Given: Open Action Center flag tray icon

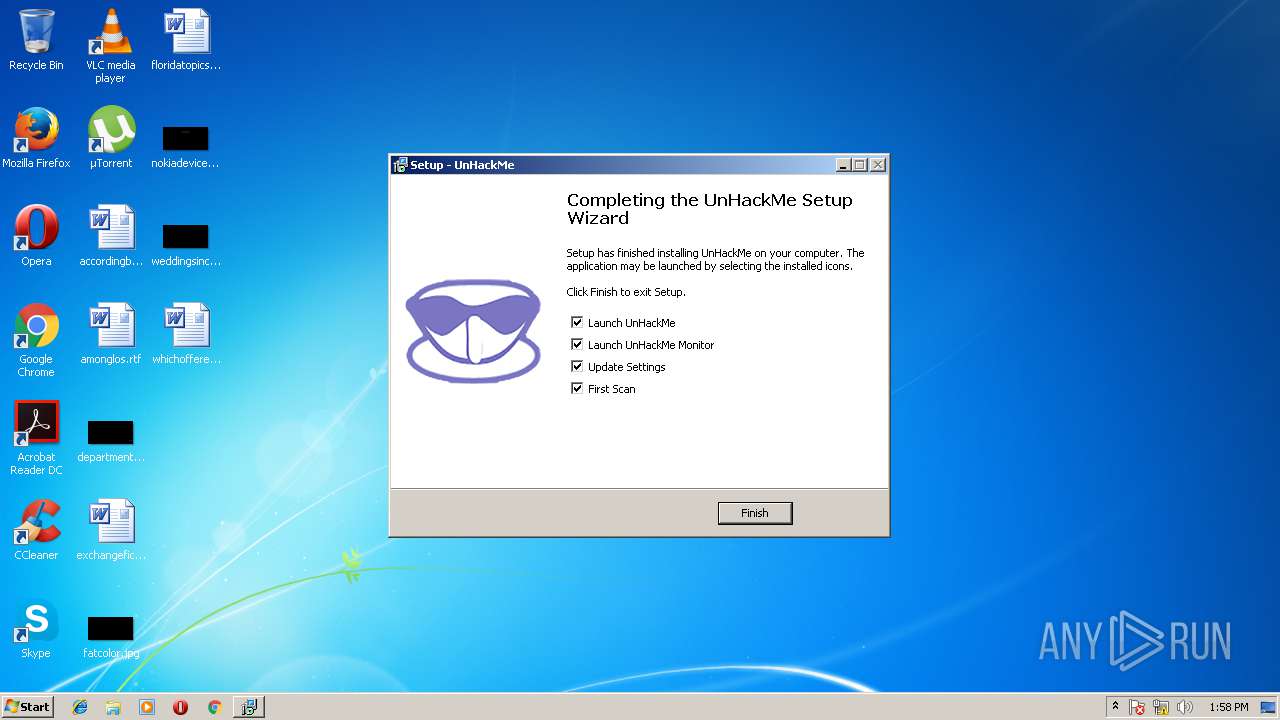Looking at the screenshot, I should [x=1137, y=707].
